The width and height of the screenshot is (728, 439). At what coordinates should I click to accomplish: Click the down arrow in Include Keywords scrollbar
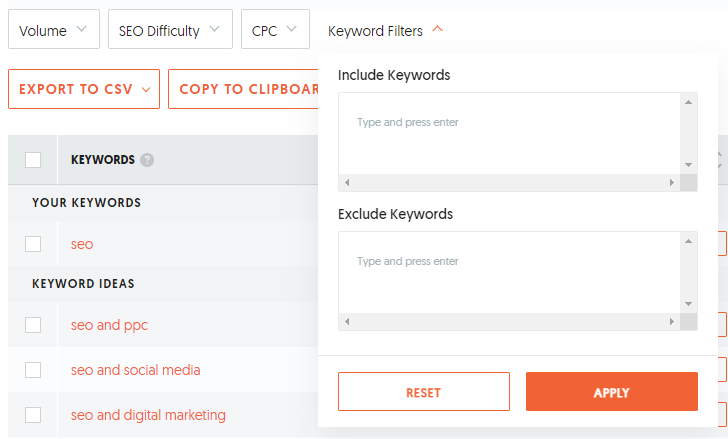689,165
